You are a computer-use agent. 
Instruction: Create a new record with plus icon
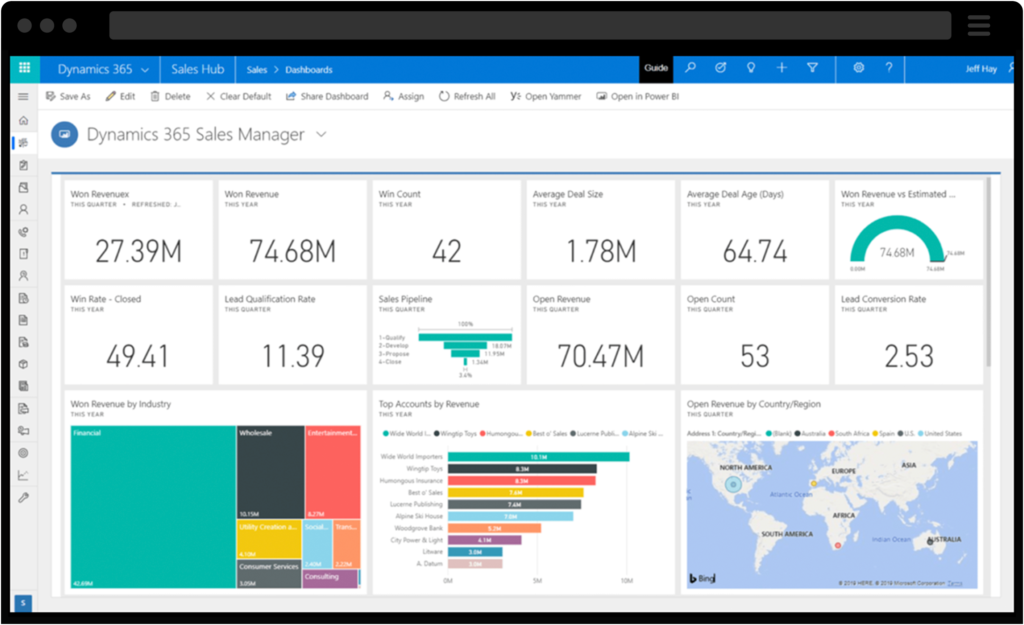coord(782,67)
